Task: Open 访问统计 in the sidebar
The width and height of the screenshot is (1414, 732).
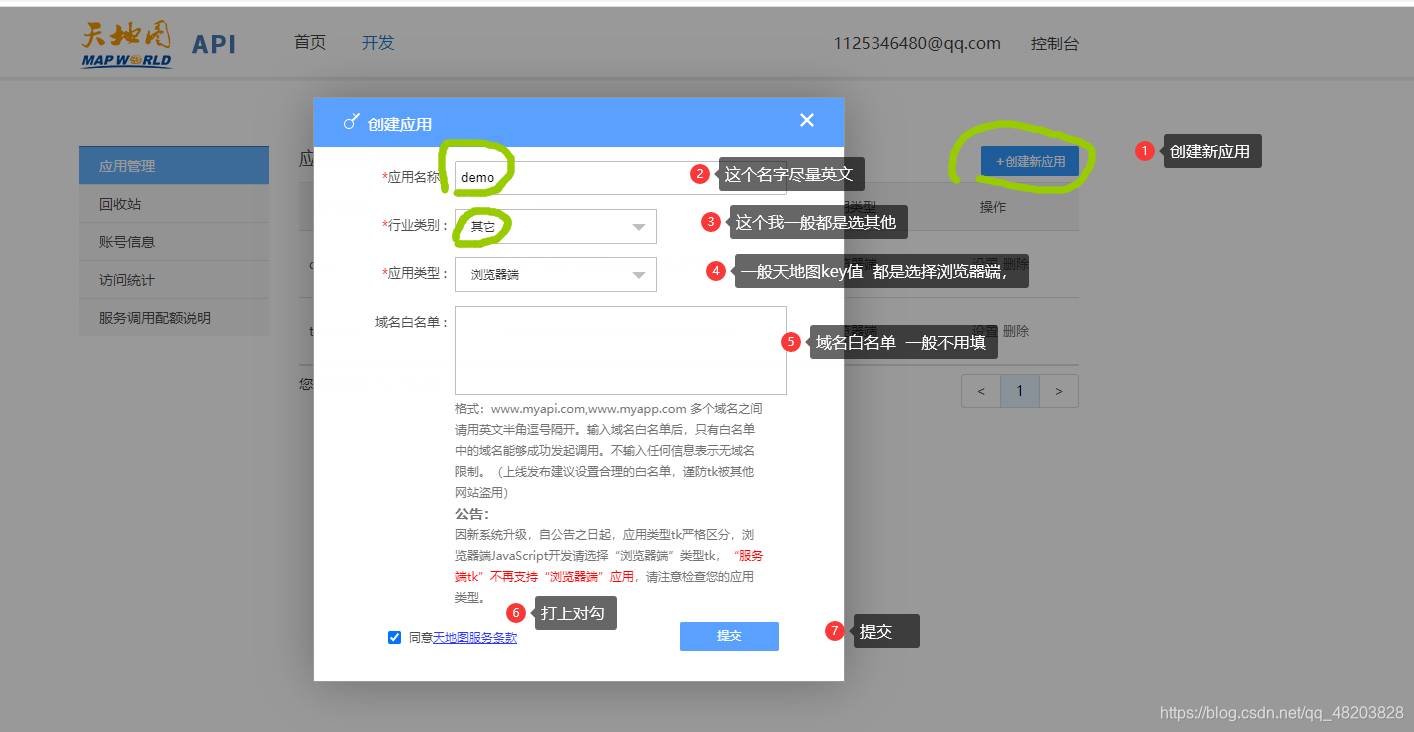Action: 174,280
